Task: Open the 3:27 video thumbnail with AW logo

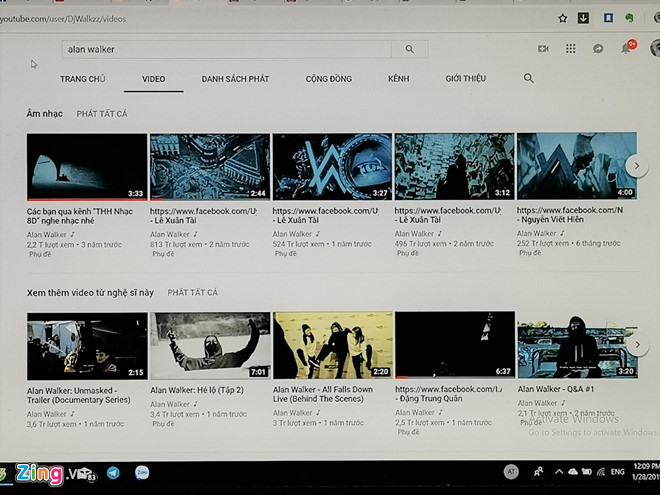Action: (332, 167)
